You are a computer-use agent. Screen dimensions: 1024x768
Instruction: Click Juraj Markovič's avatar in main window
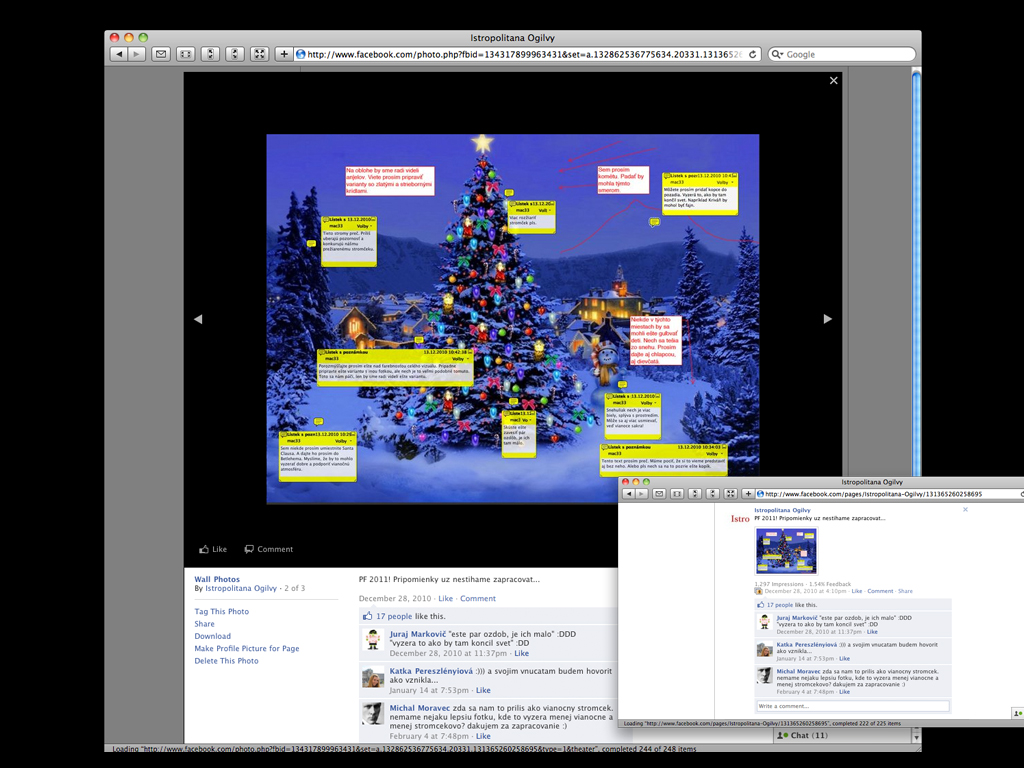(x=373, y=641)
